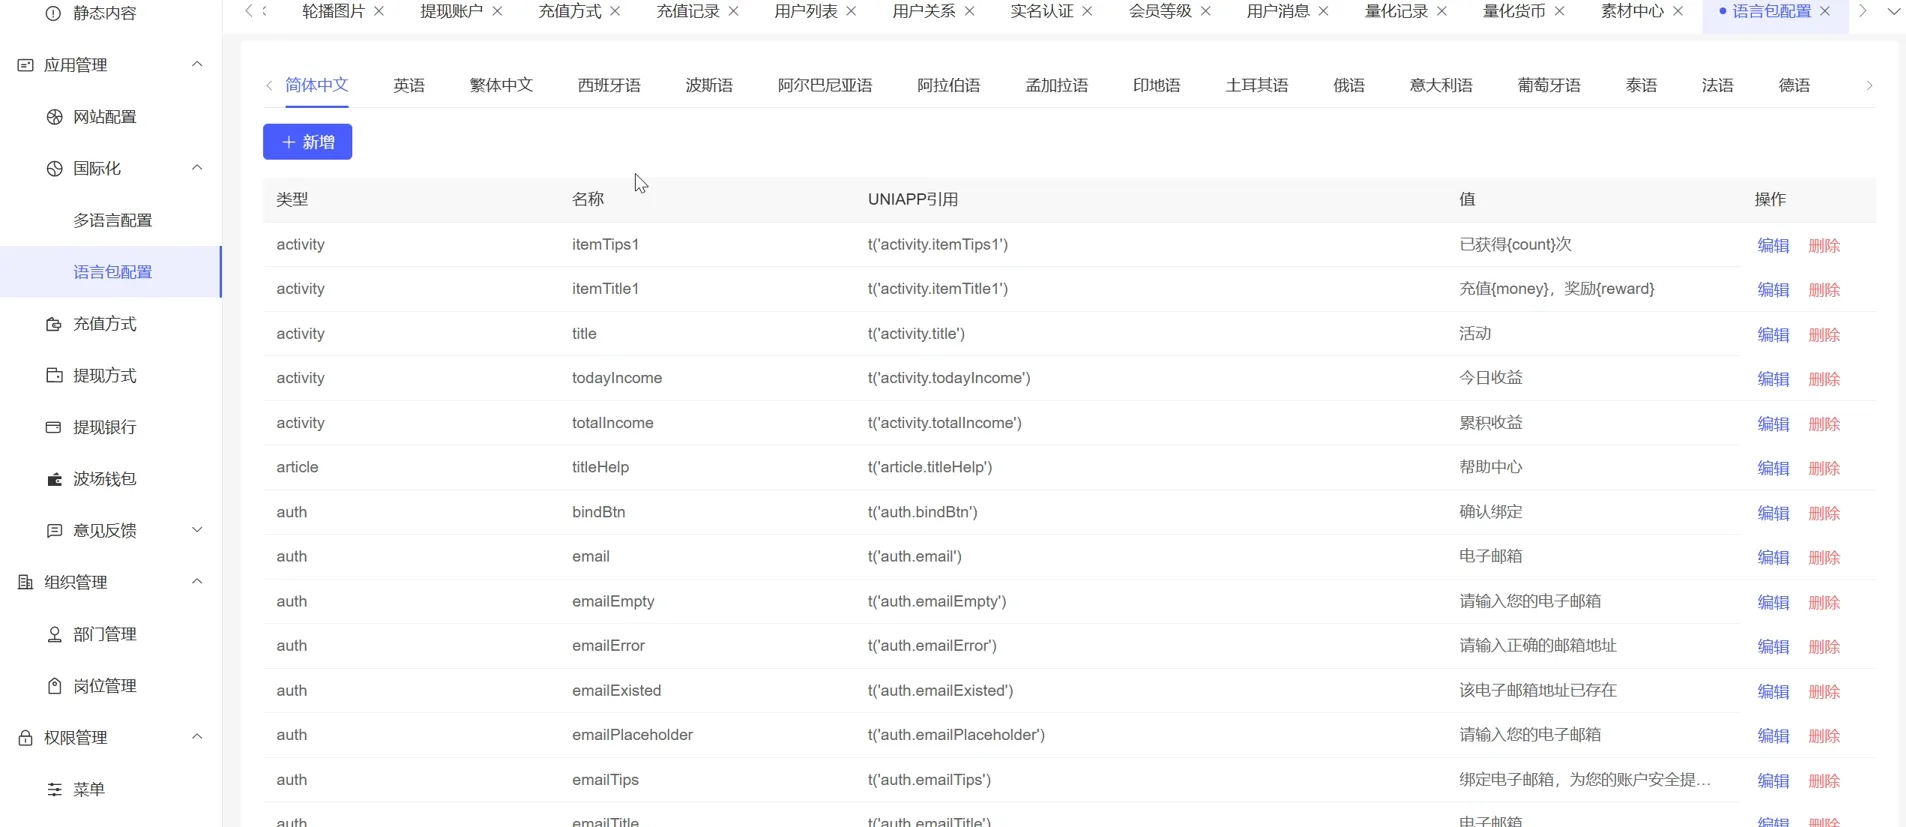This screenshot has height=827, width=1906.
Task: Click the 提现银行 card icon
Action: [x=54, y=428]
